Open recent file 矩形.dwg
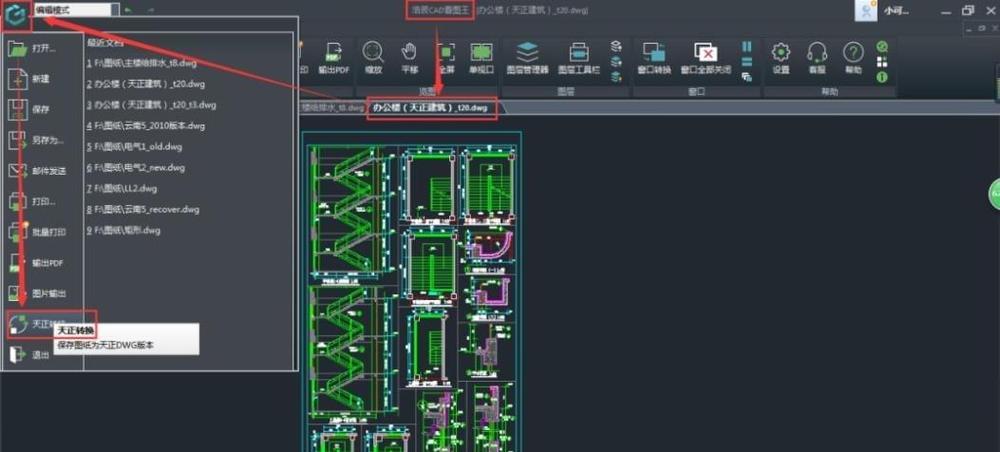This screenshot has height=452, width=1000. 123,230
